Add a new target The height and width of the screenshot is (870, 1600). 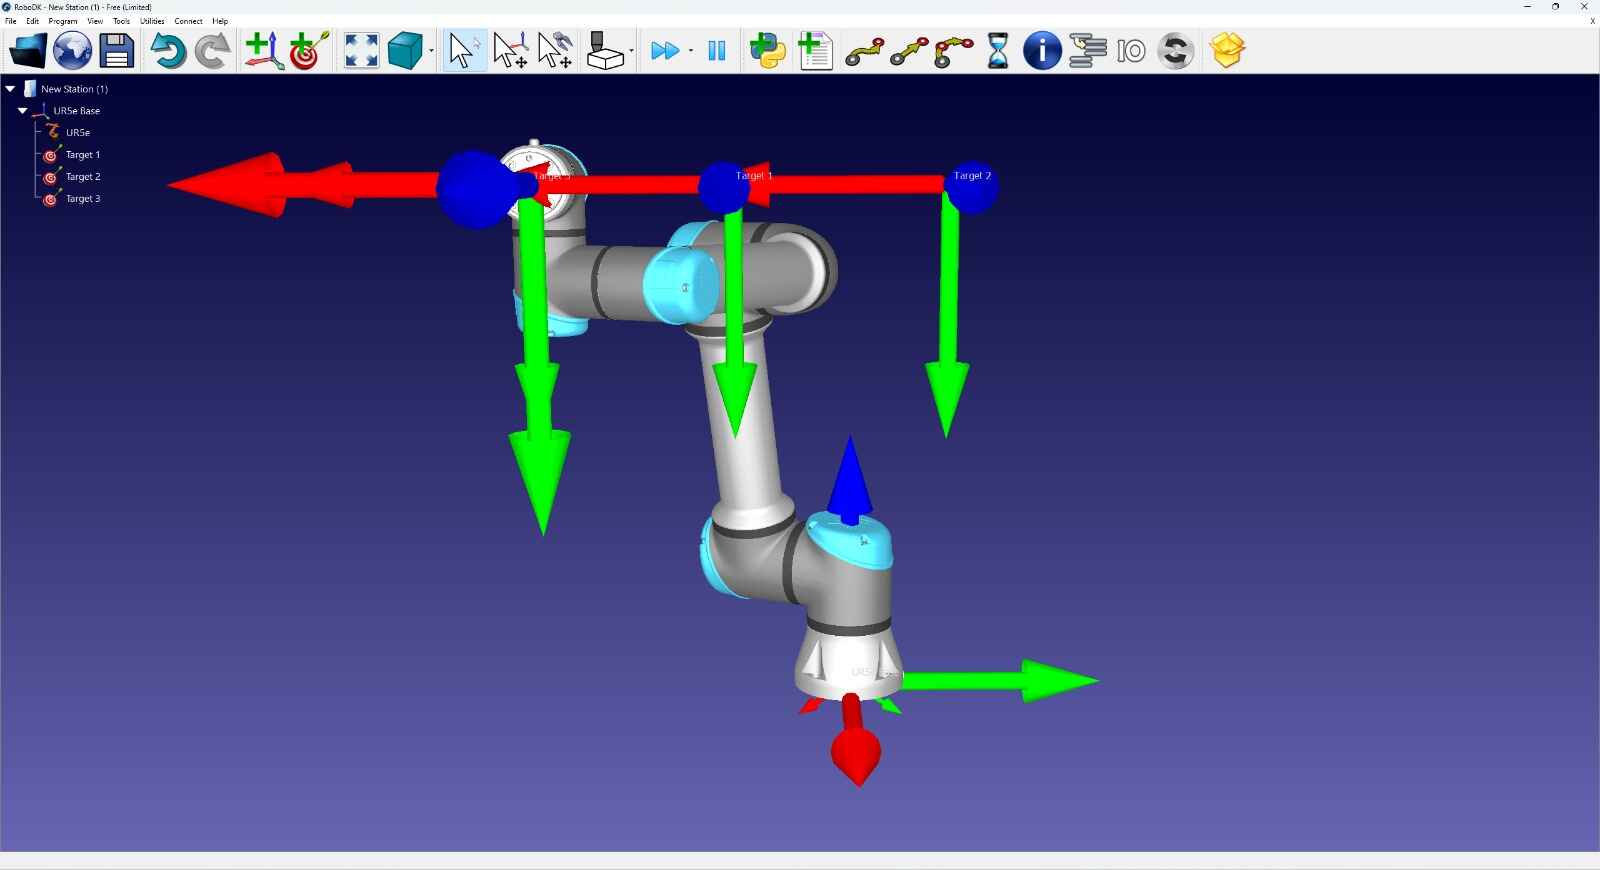pos(308,51)
